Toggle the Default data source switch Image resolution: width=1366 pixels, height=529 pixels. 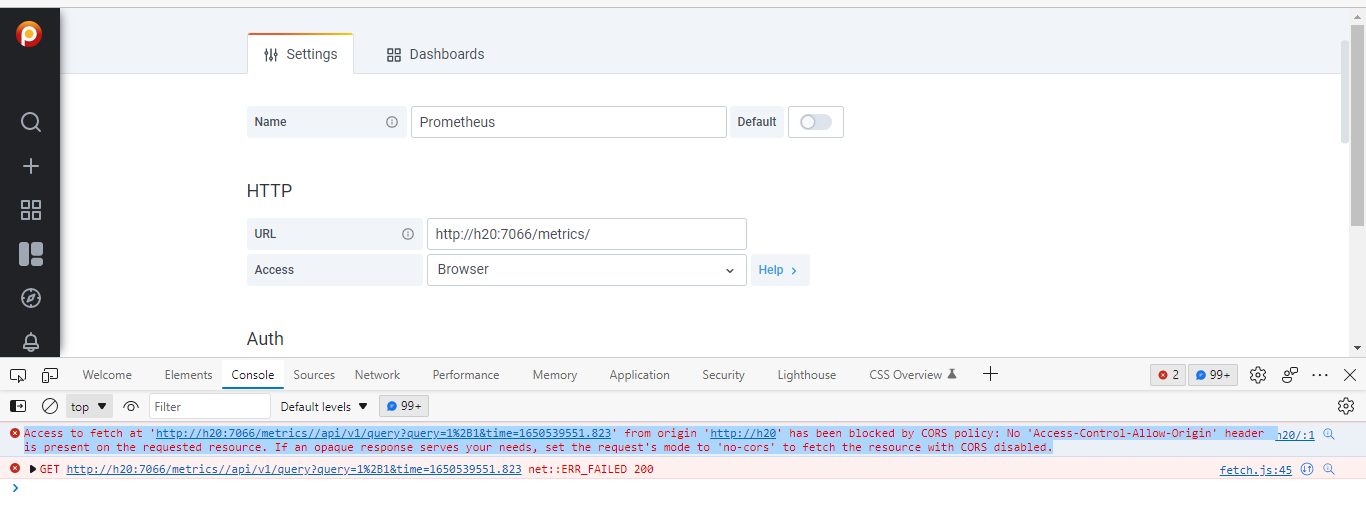(816, 122)
